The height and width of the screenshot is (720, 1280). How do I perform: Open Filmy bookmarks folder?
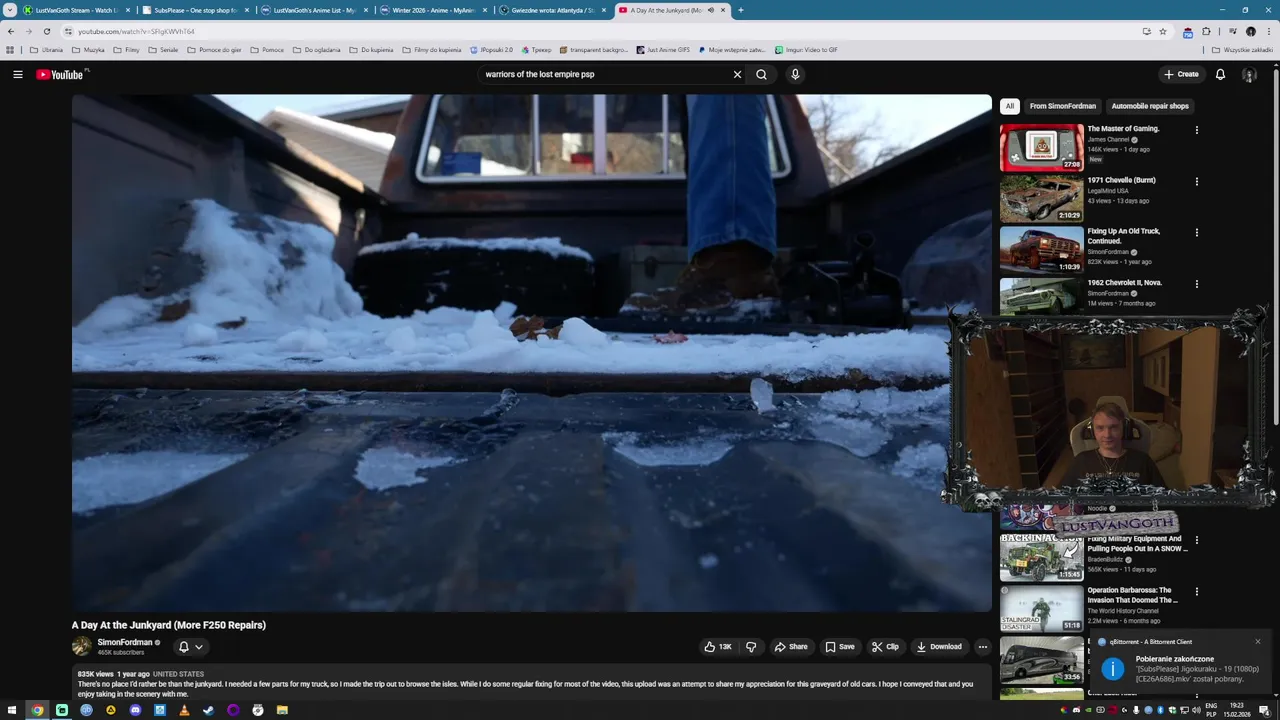[126, 49]
